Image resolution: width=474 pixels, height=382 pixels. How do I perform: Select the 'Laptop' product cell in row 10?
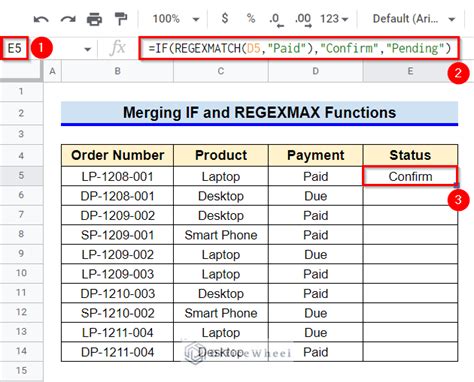221,274
